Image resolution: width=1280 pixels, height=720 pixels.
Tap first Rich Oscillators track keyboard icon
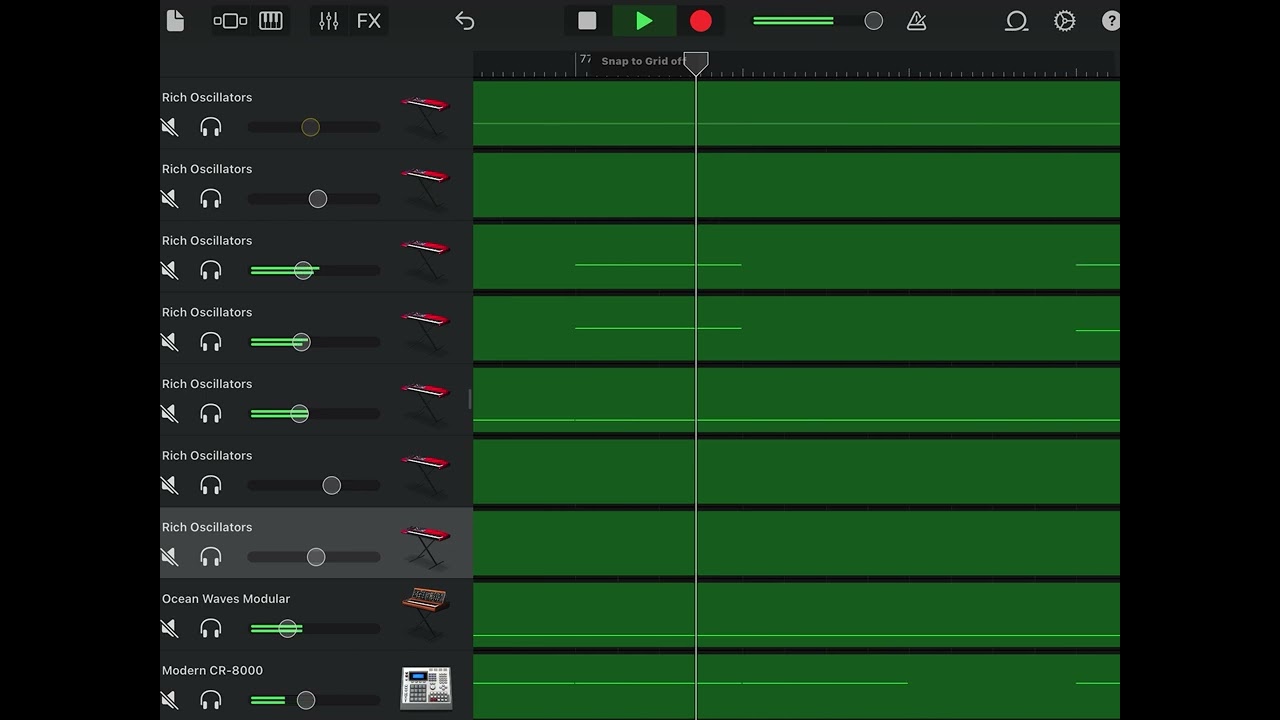[x=426, y=116]
